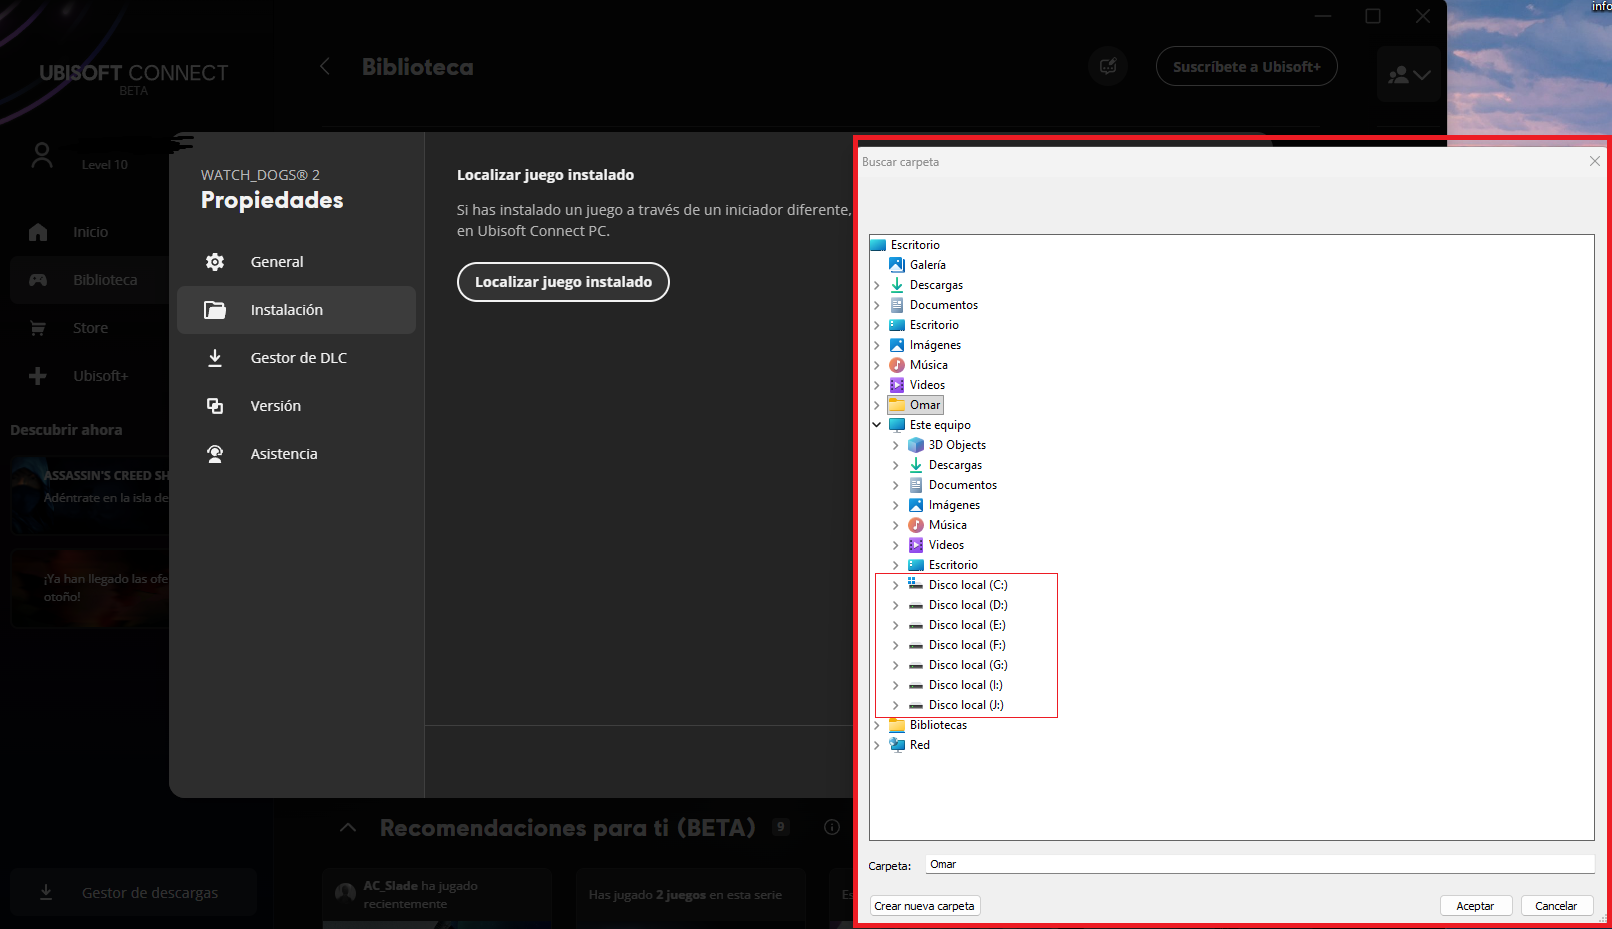The image size is (1612, 929).
Task: Click the friends icon in top bar
Action: [1399, 75]
